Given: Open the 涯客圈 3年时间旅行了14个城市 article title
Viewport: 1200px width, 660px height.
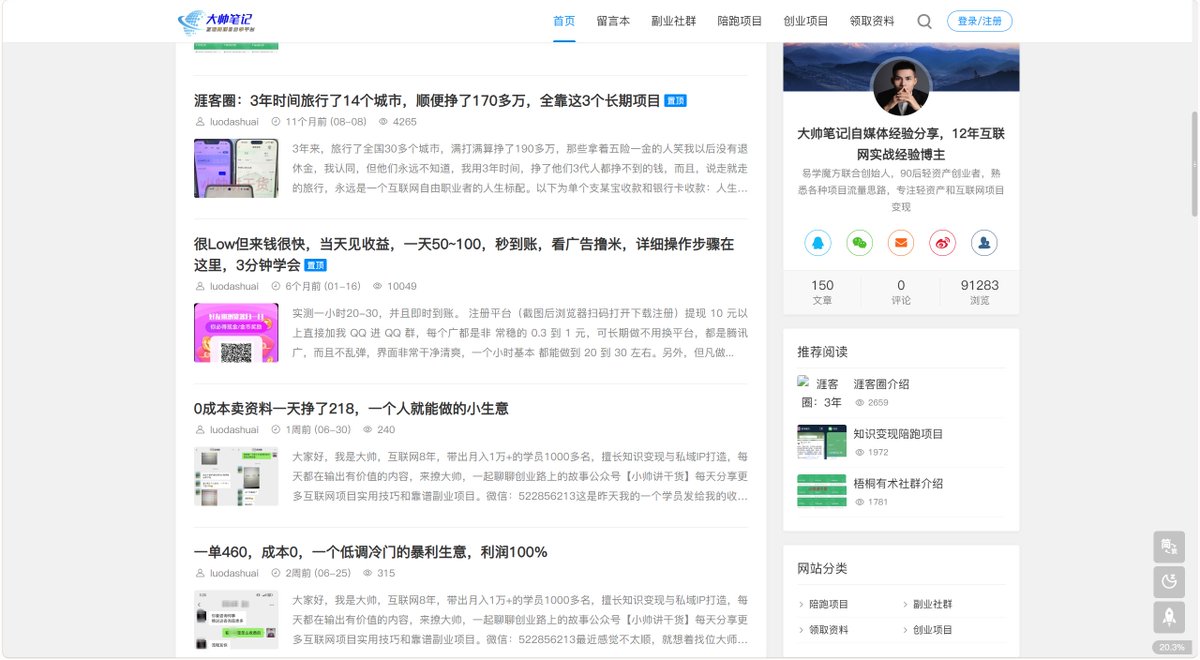Looking at the screenshot, I should point(427,100).
